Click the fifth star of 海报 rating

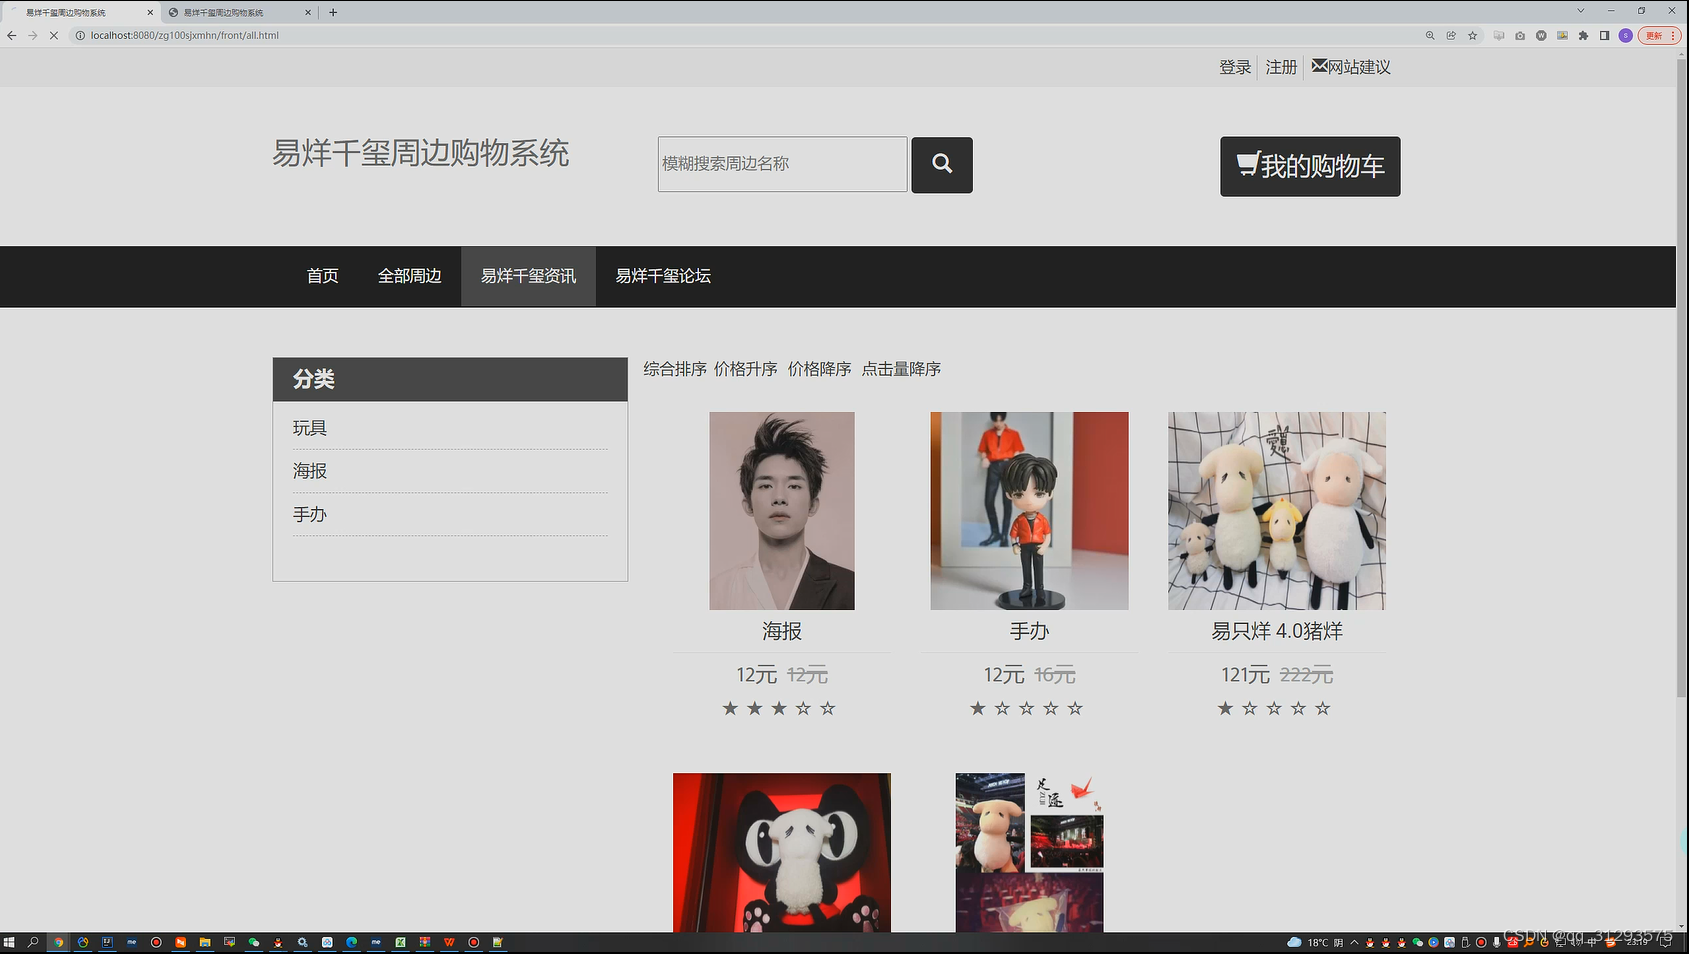click(827, 708)
